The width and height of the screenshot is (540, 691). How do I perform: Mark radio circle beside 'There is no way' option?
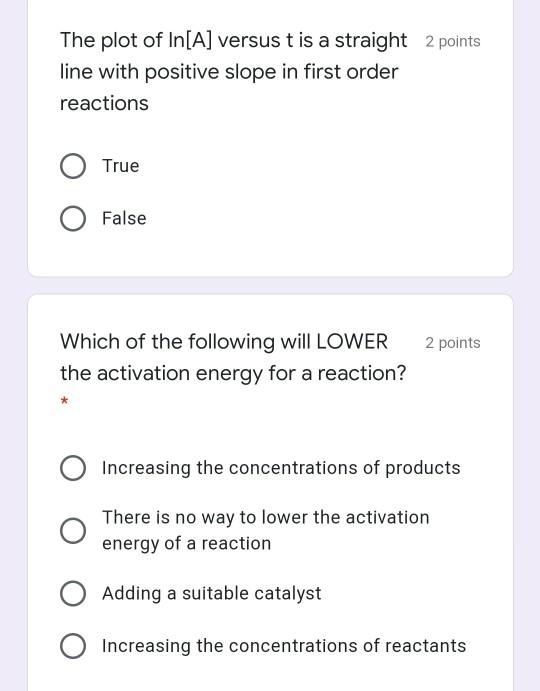73,531
